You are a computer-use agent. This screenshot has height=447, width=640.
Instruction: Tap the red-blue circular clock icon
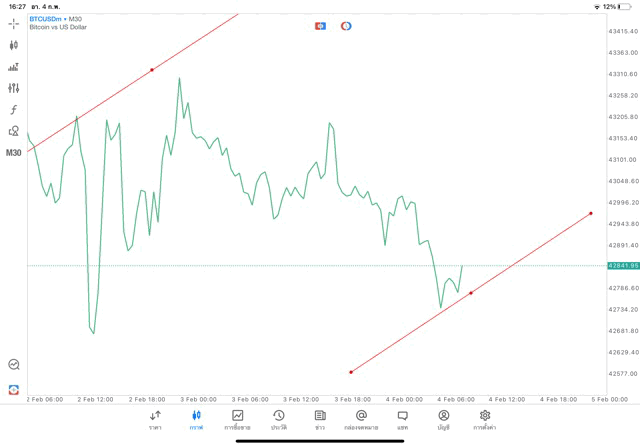(x=346, y=26)
